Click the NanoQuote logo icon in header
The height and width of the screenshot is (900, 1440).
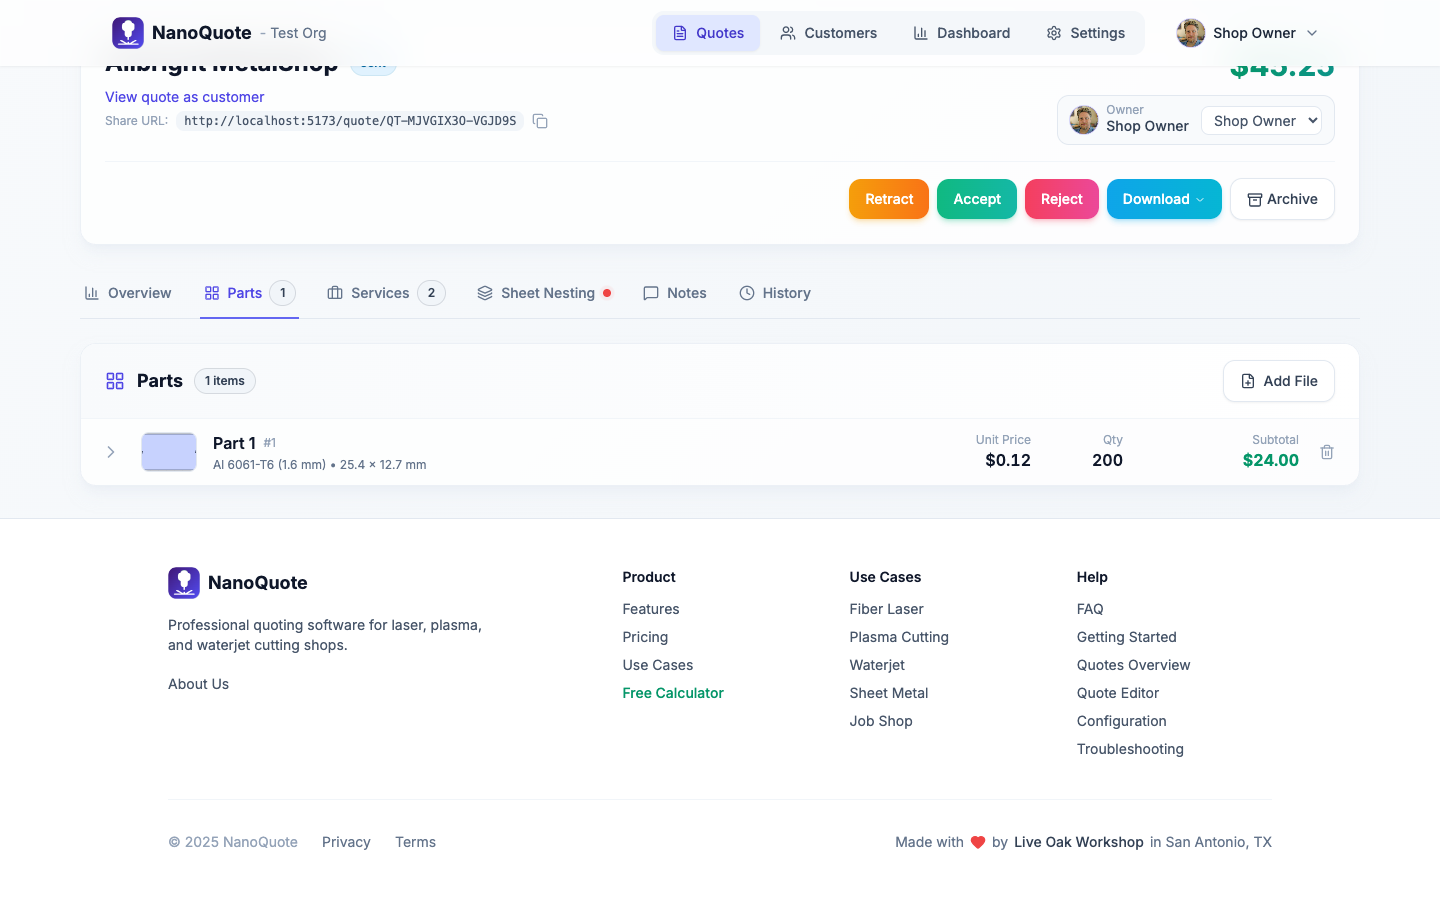(128, 33)
